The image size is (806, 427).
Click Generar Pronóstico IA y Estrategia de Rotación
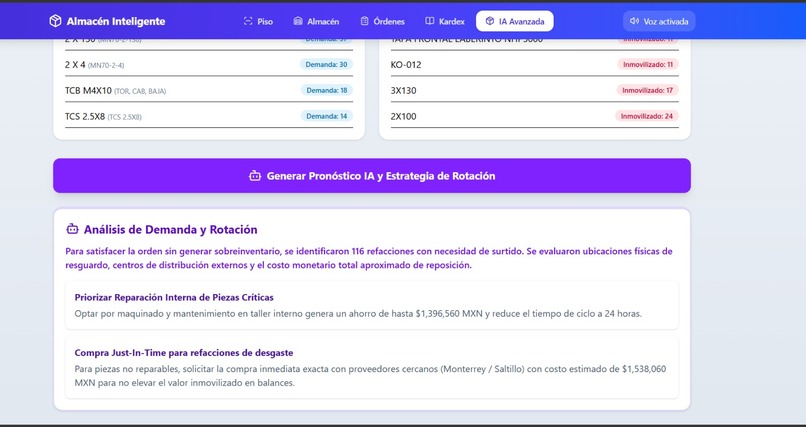click(372, 176)
